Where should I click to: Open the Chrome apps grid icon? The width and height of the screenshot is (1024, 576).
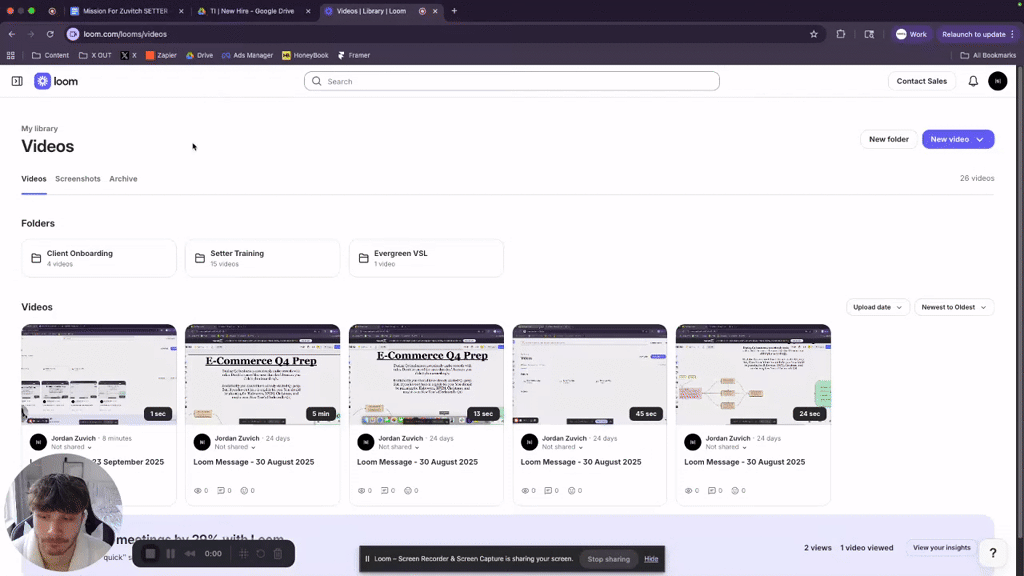tap(10, 56)
